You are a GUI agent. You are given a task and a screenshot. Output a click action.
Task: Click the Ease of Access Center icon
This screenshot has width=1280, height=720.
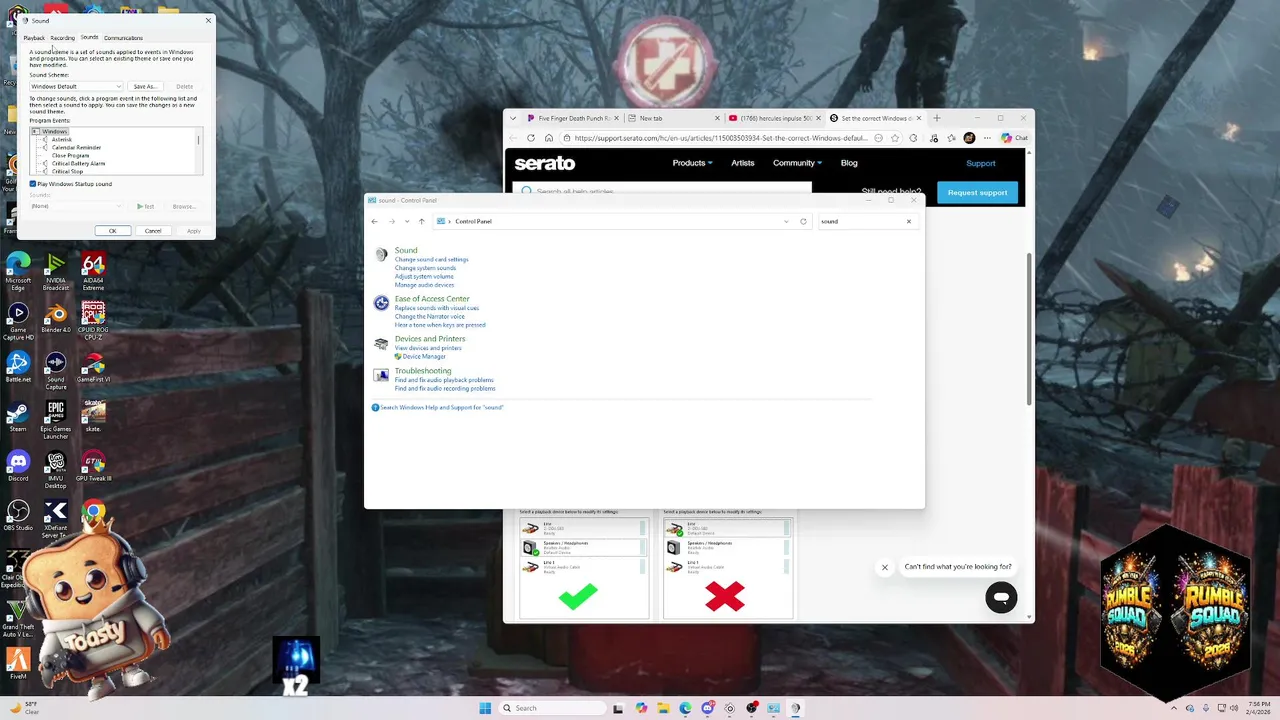[381, 302]
